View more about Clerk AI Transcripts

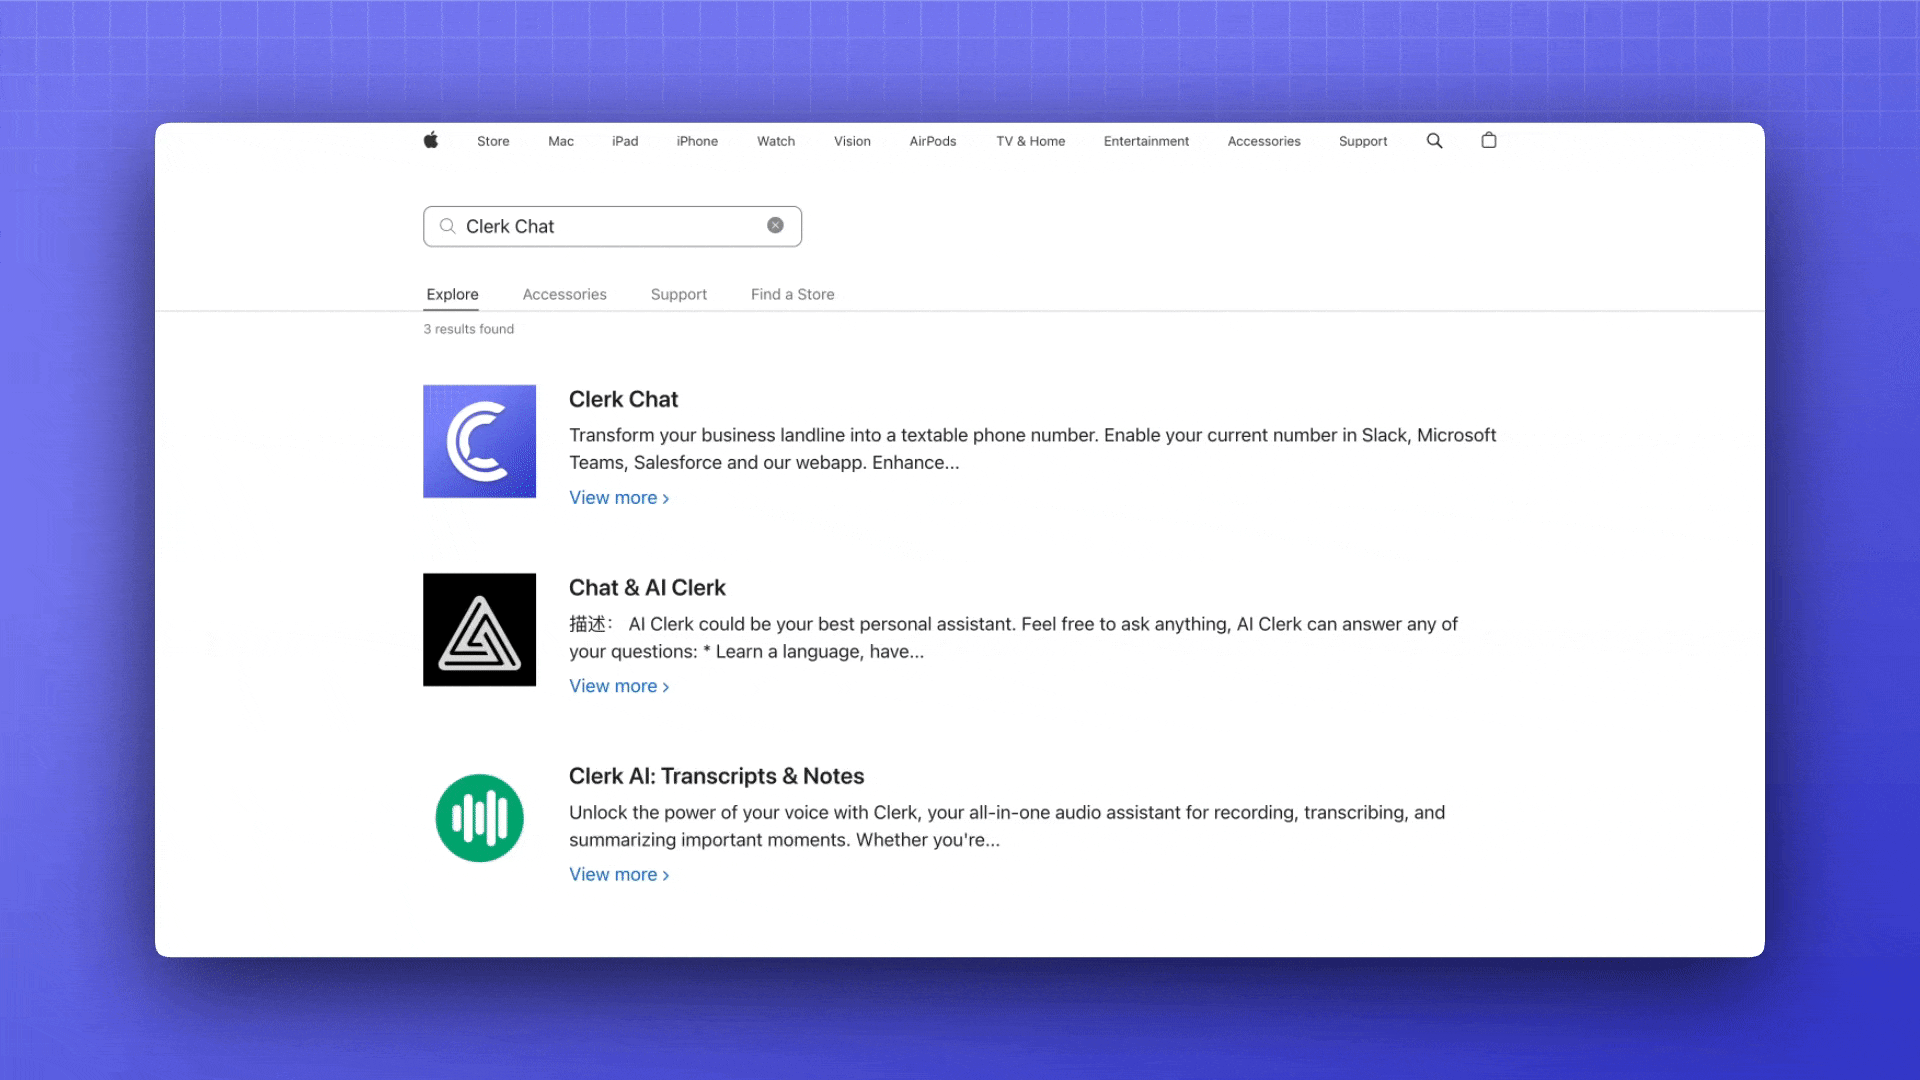[x=618, y=875]
